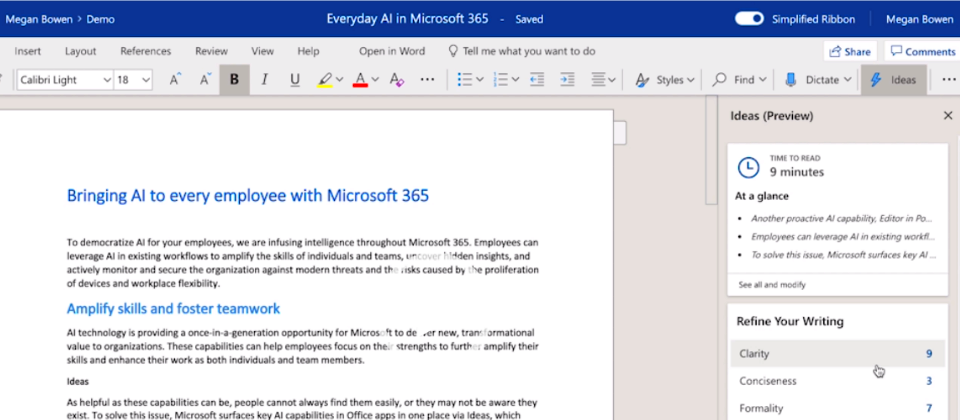960x420 pixels.
Task: Decrease the paragraph indent
Action: click(x=537, y=80)
